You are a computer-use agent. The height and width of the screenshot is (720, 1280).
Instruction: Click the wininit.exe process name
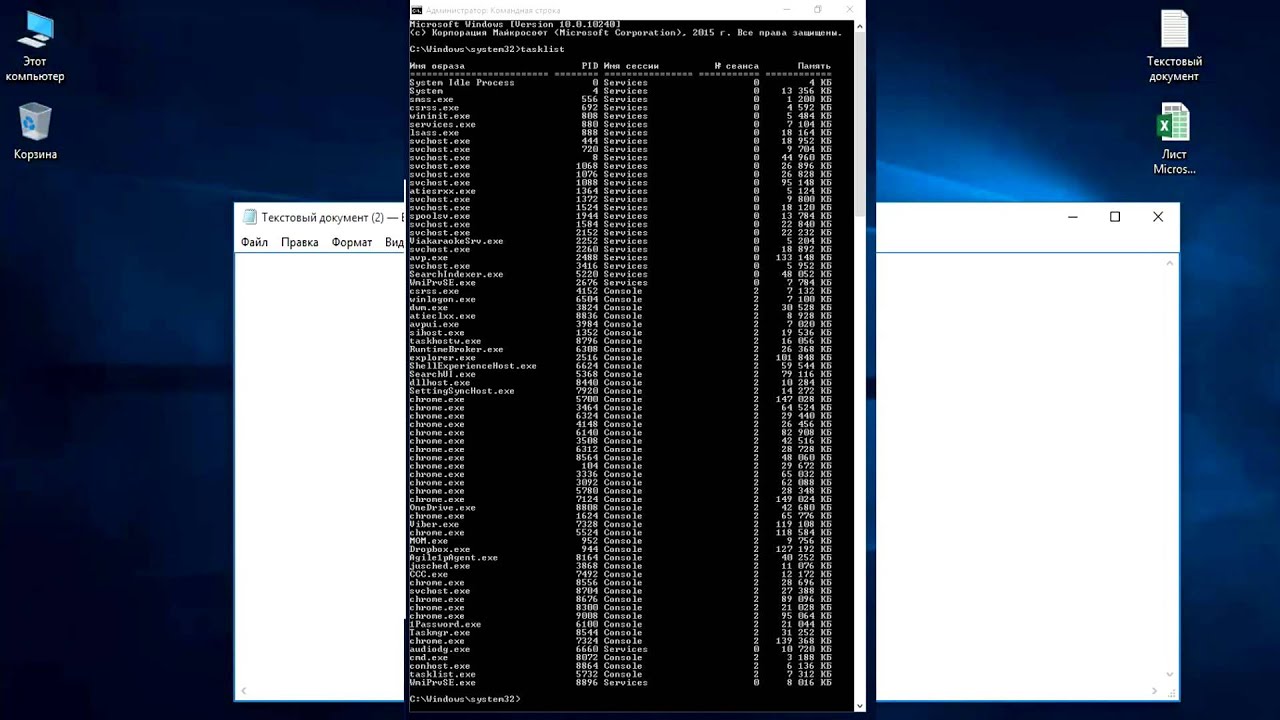coord(439,116)
